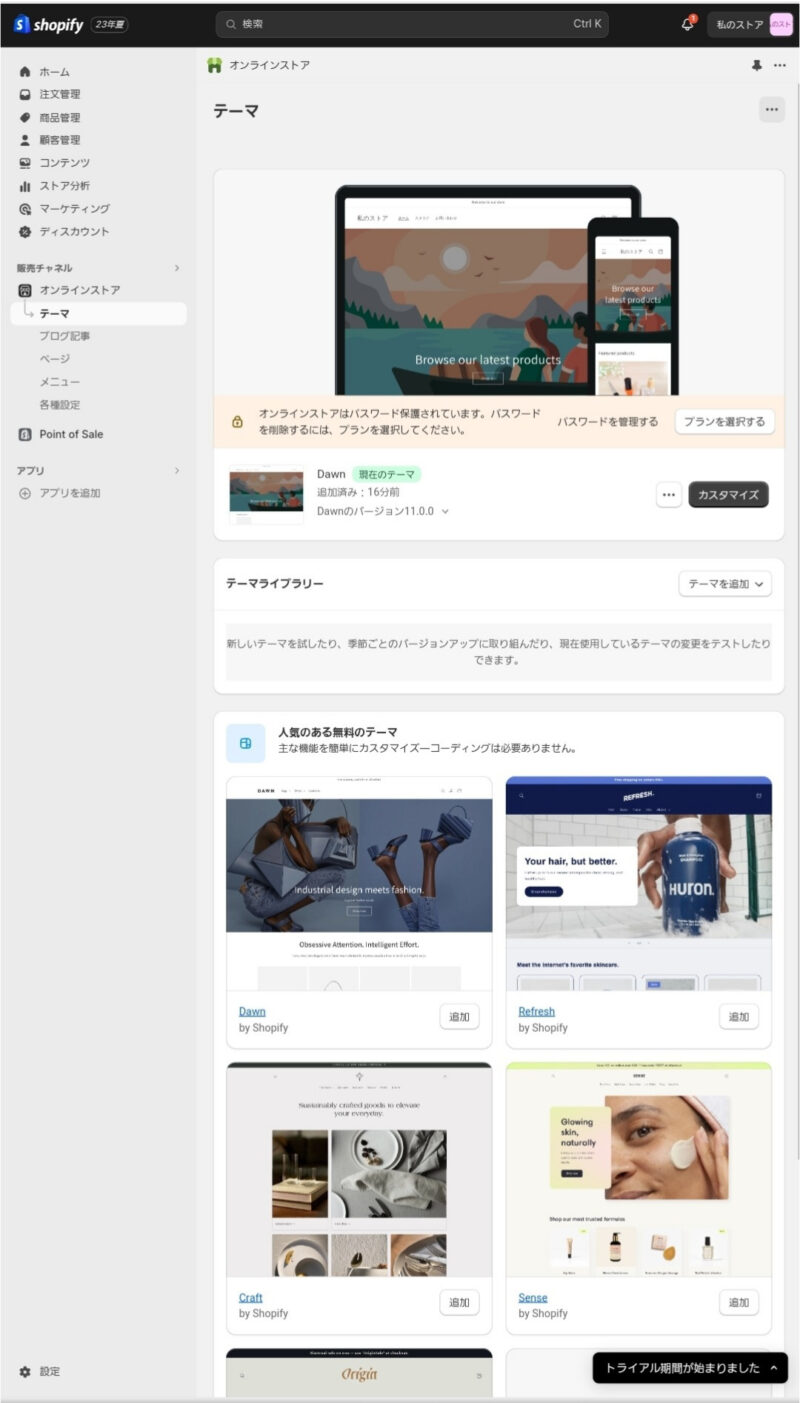Open the テーマ page three-dot menu
The image size is (800, 1403).
point(771,110)
